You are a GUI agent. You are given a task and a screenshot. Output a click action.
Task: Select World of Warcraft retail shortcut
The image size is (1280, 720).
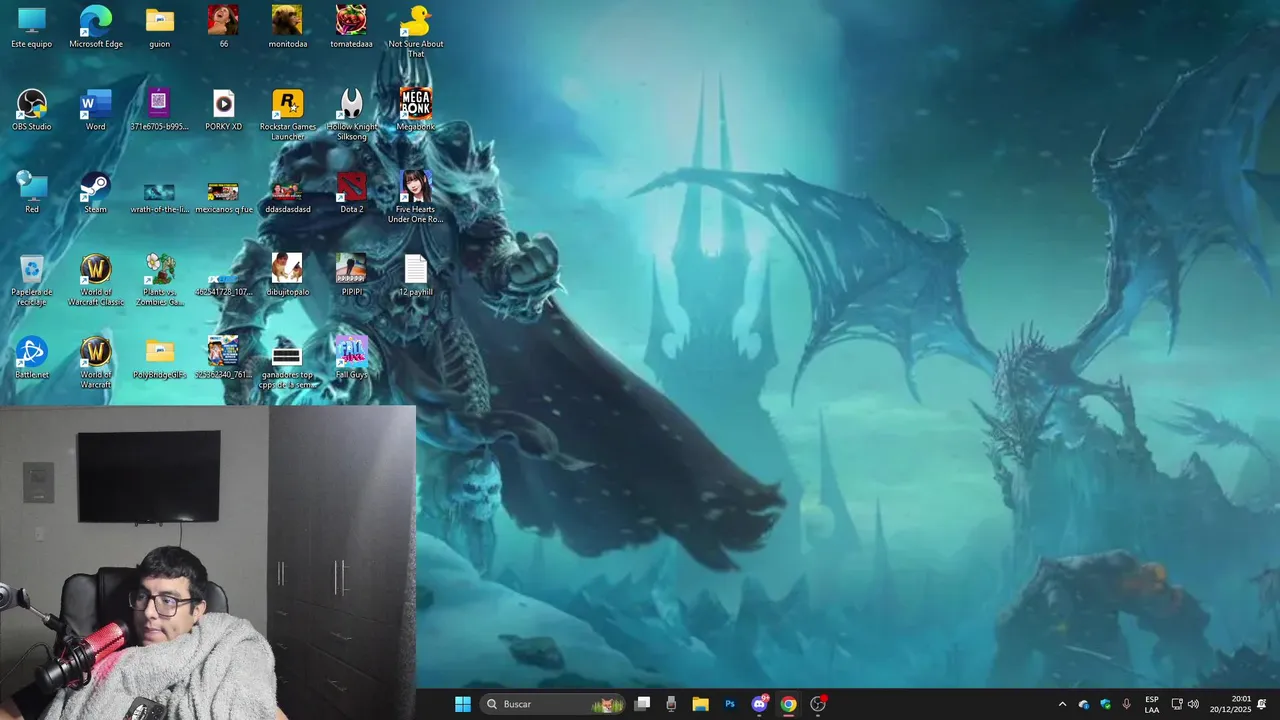(x=96, y=363)
